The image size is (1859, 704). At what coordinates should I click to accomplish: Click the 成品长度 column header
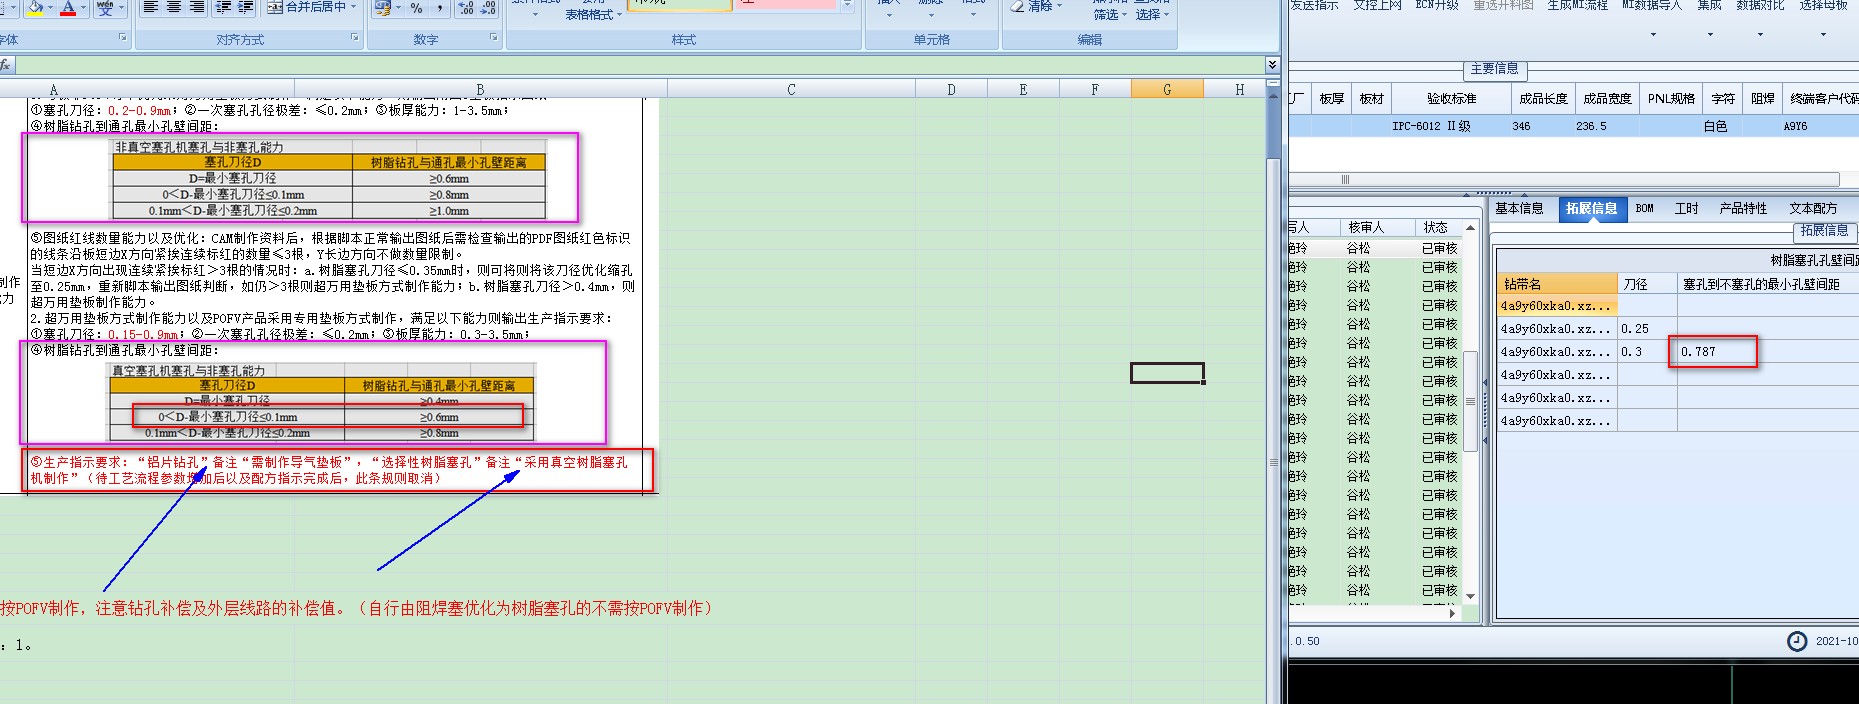coord(1543,99)
